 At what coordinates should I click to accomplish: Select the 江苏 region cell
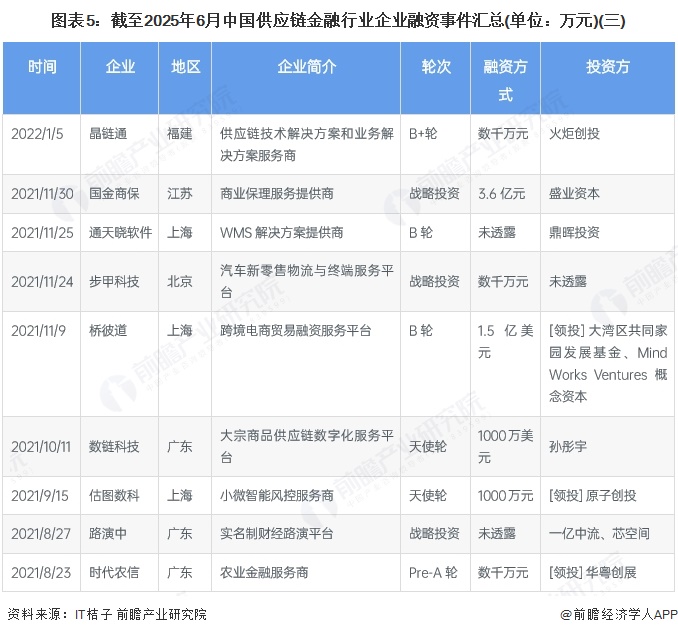(179, 194)
